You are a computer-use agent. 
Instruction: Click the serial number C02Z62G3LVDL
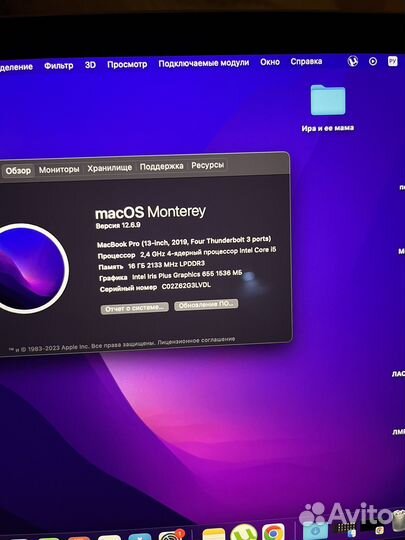[x=186, y=286]
